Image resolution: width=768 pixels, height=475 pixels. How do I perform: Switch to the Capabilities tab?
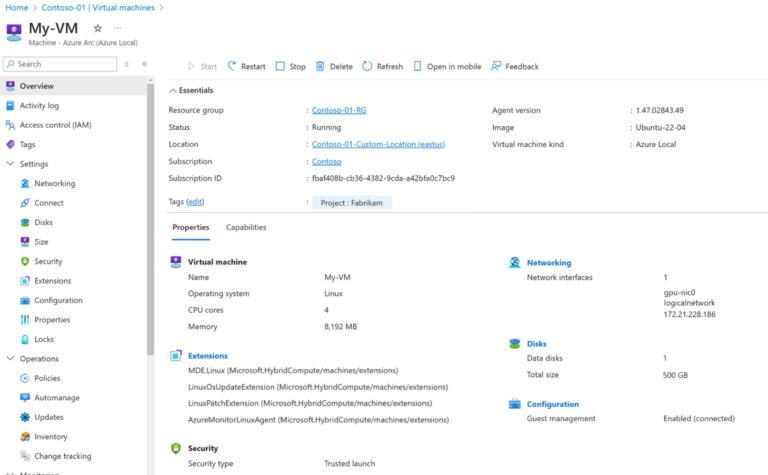coord(246,227)
